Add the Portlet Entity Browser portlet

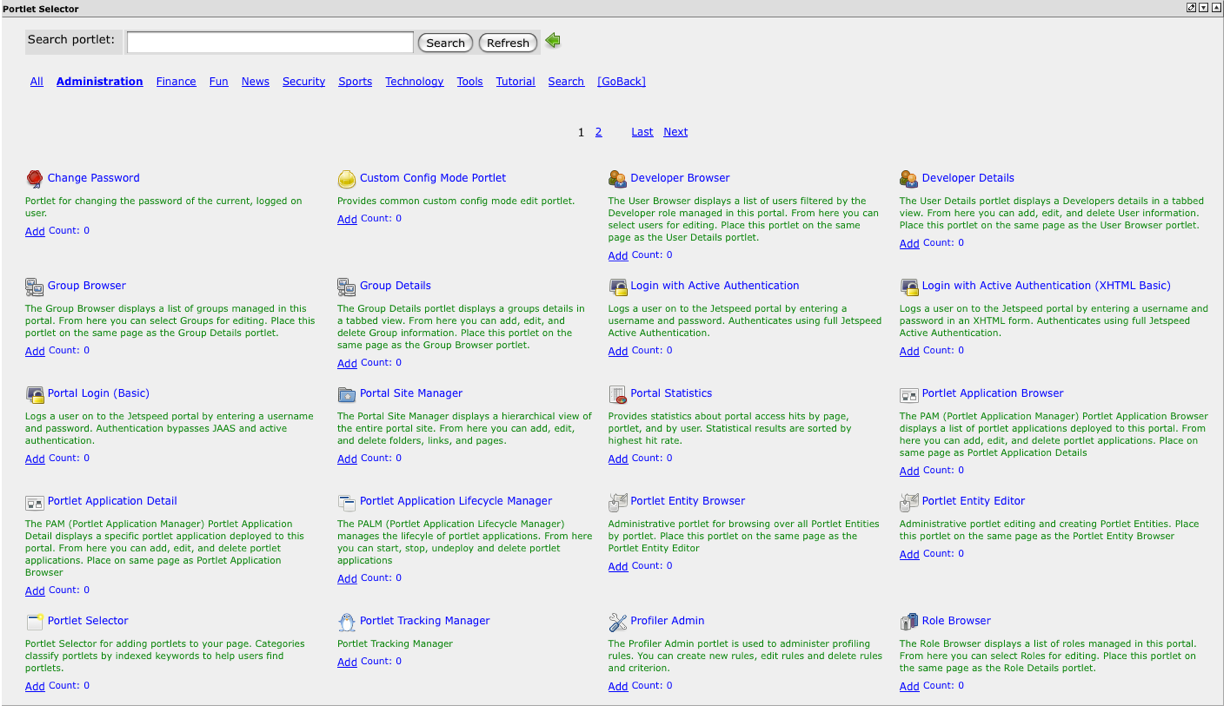point(618,567)
